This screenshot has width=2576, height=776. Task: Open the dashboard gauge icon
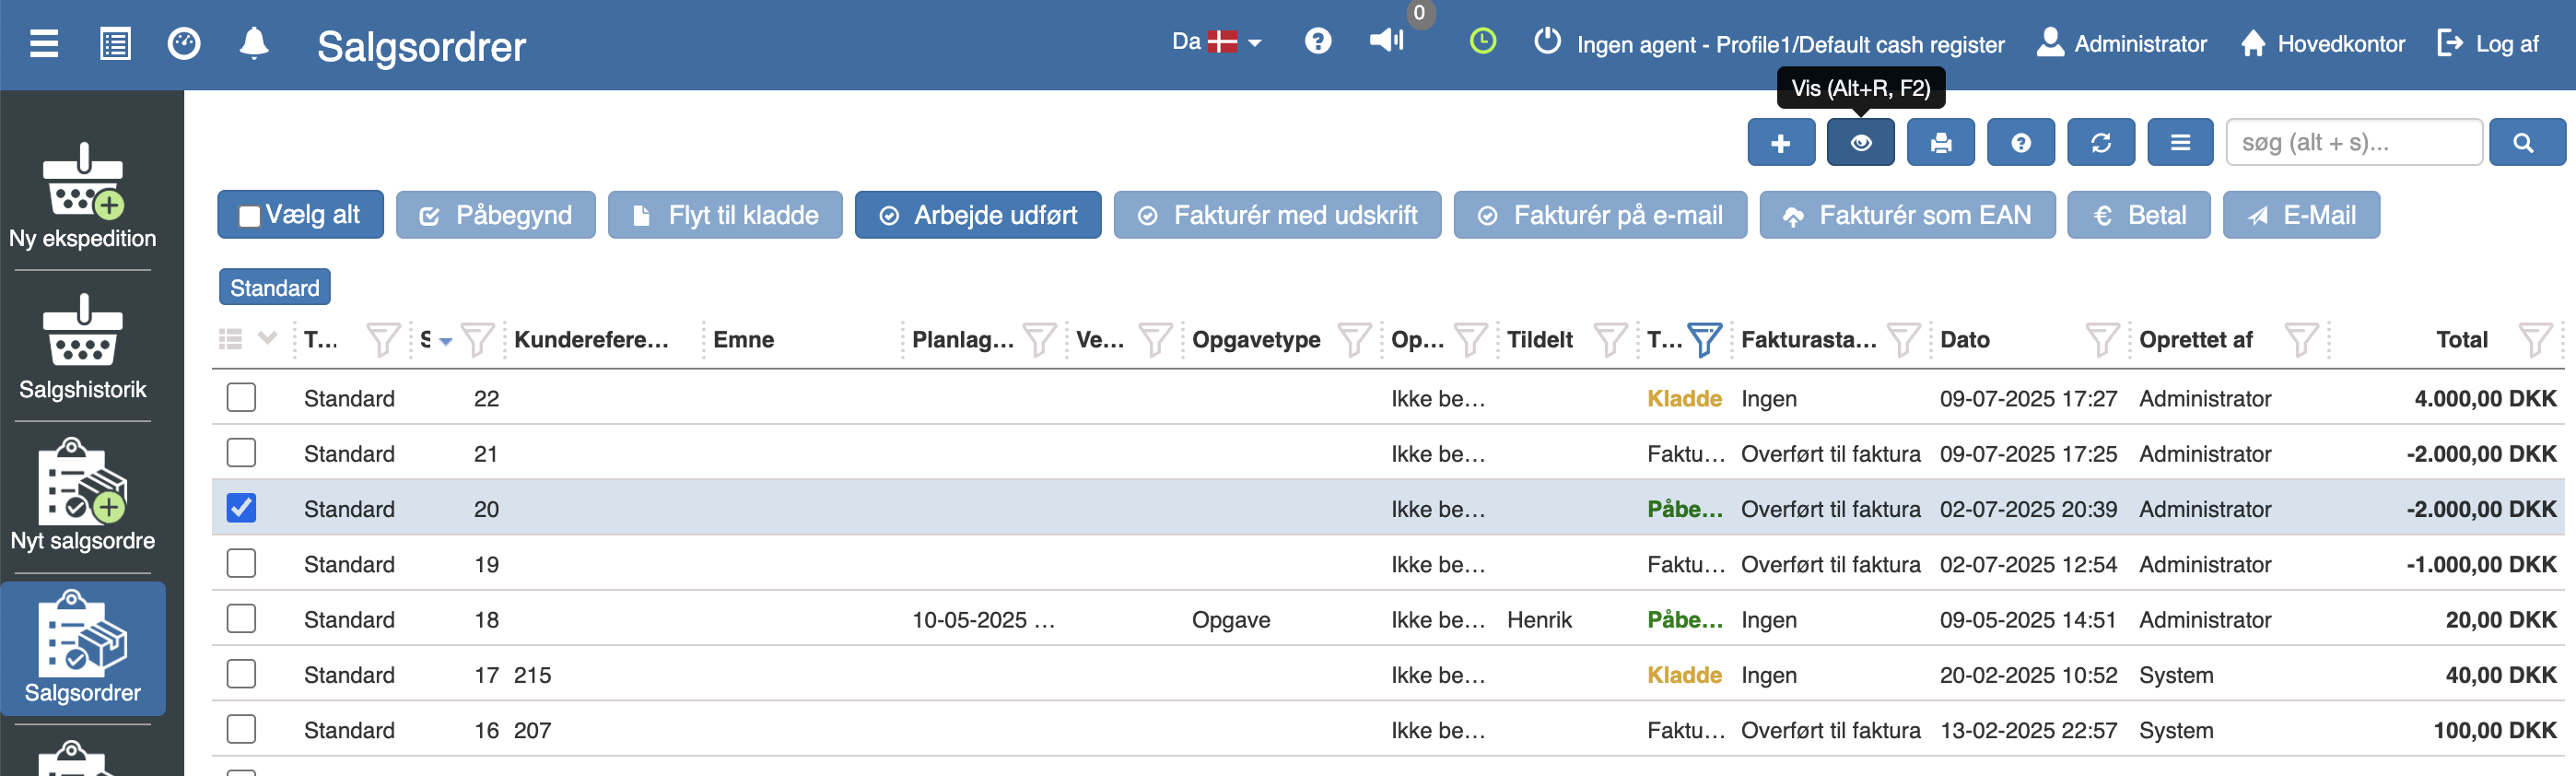(184, 44)
